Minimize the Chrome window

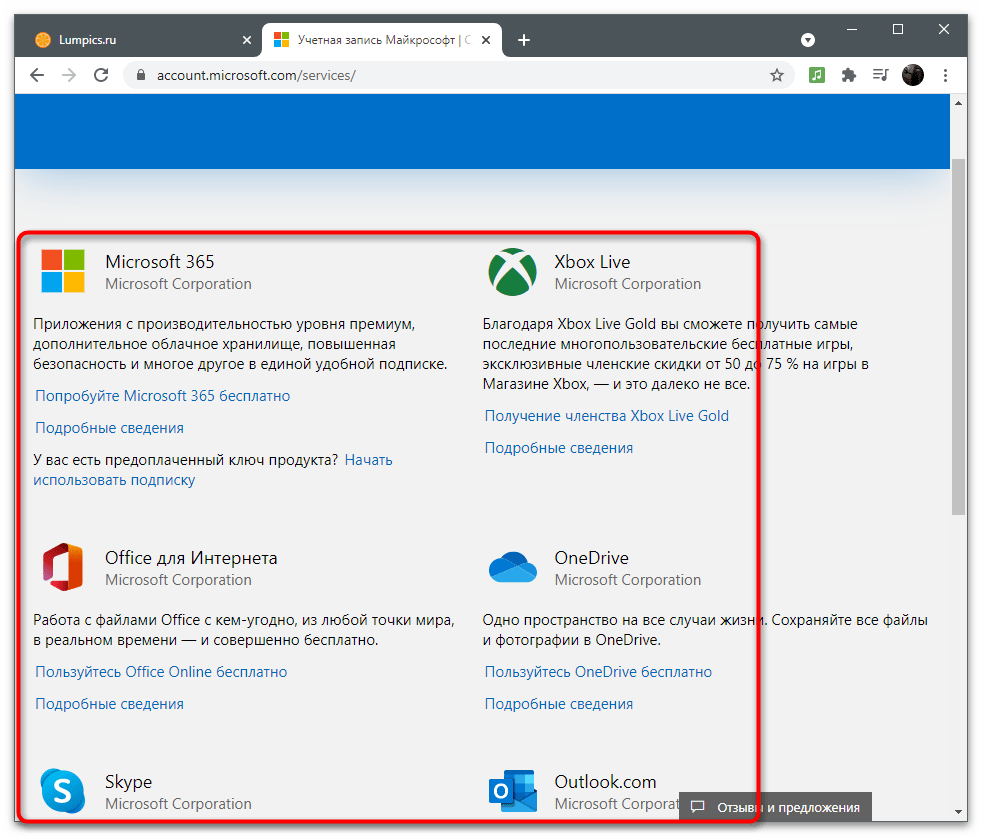(852, 29)
